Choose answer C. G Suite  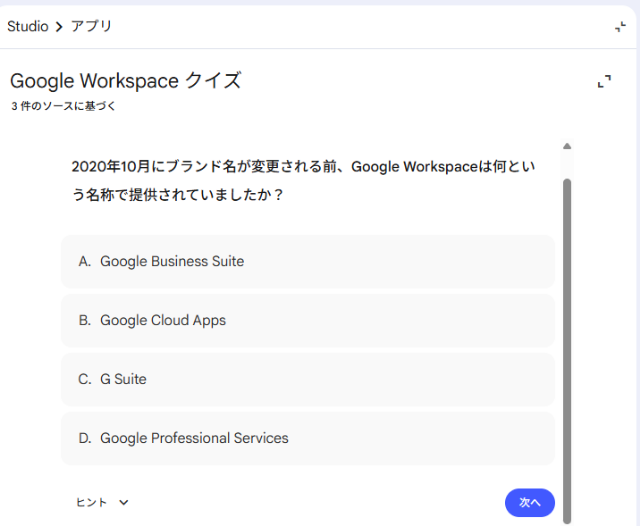point(308,379)
